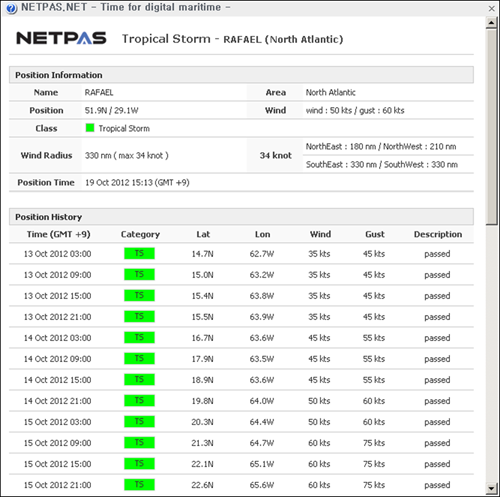This screenshot has height=497, width=500.
Task: Click longitude 64.7W cell
Action: (262, 443)
